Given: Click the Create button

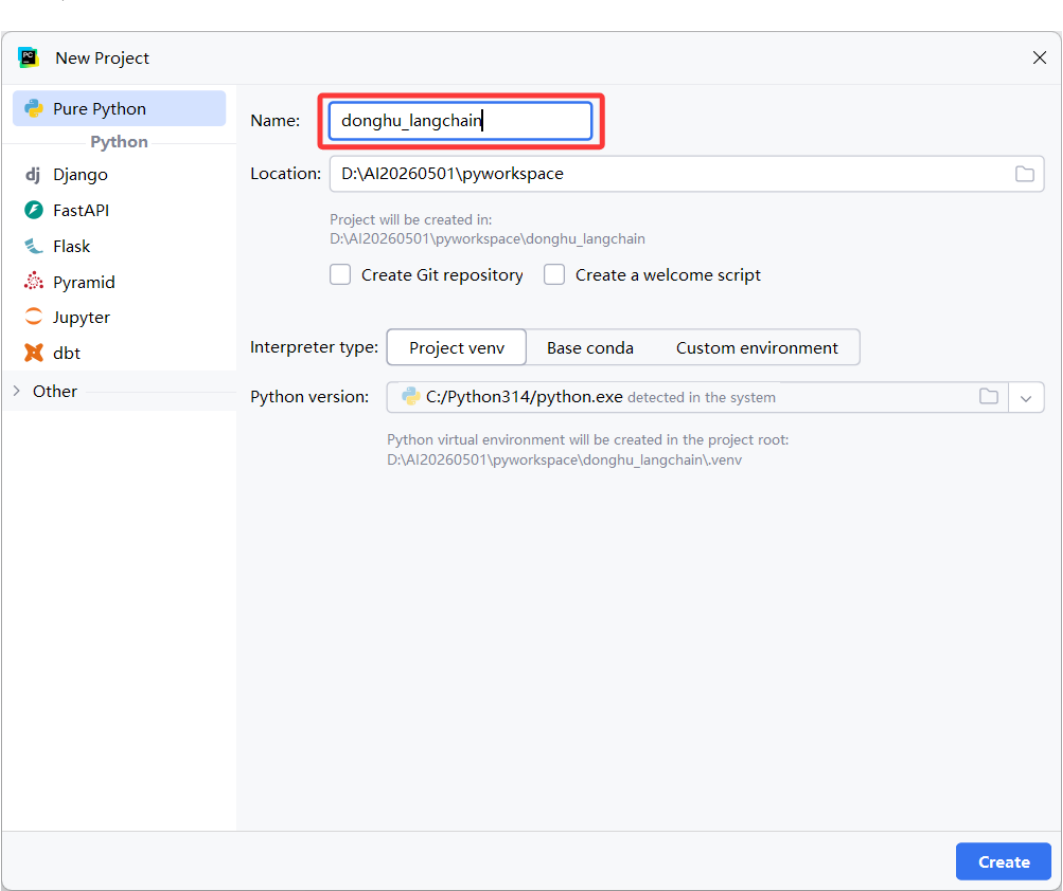Looking at the screenshot, I should click(1003, 861).
